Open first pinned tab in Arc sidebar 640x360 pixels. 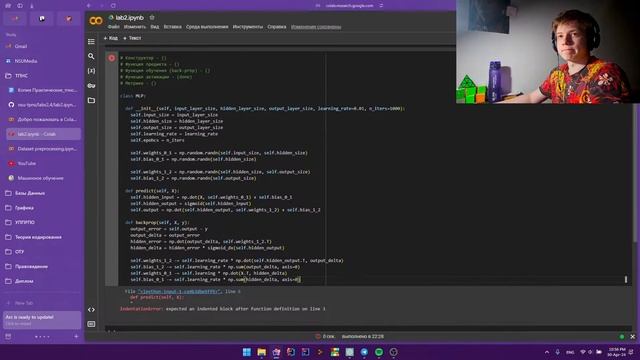tap(16, 19)
